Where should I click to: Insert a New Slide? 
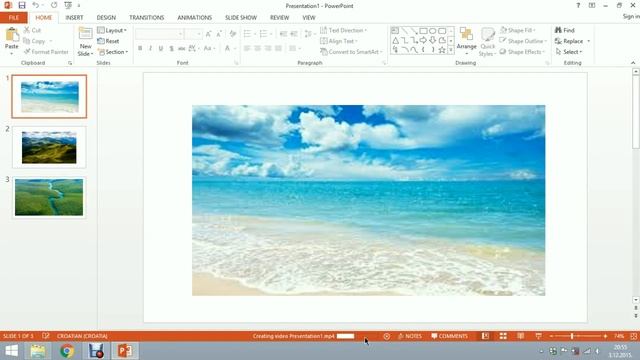[85, 42]
